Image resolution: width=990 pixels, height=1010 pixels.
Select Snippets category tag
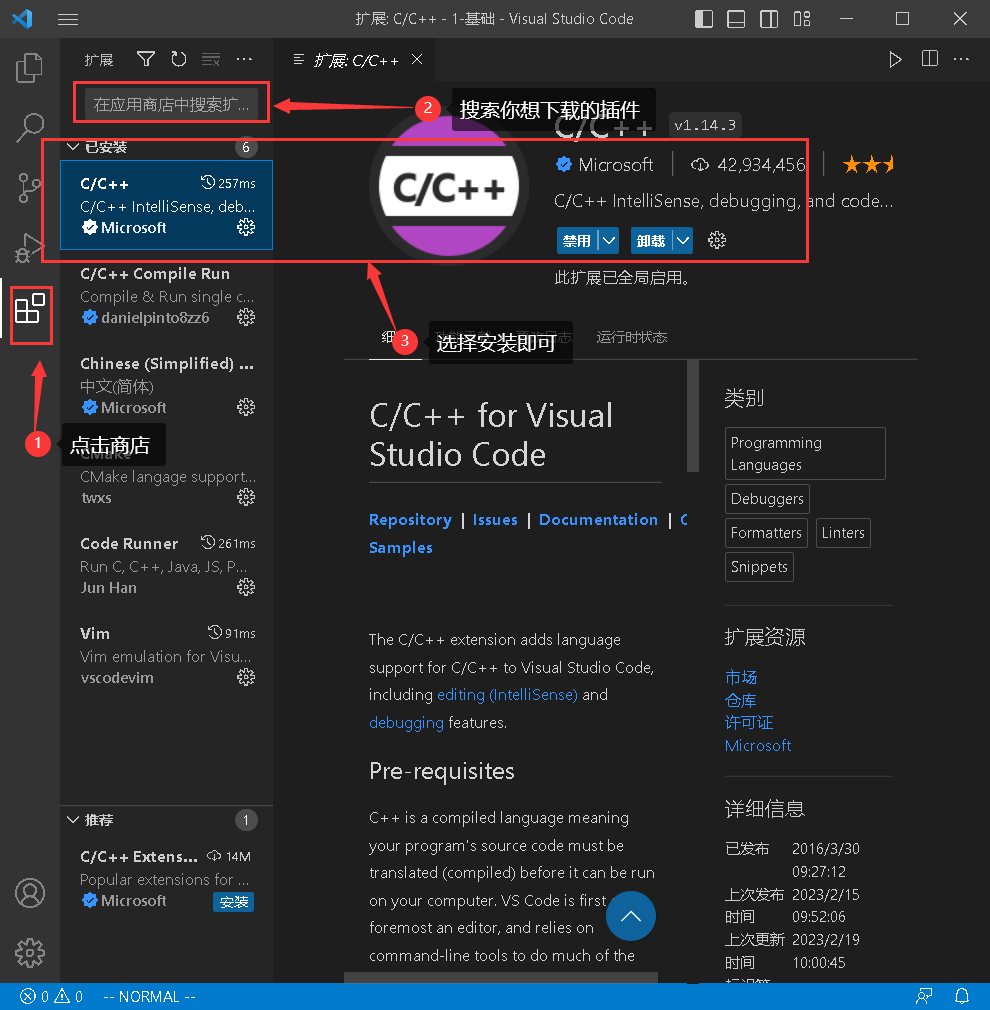point(759,567)
